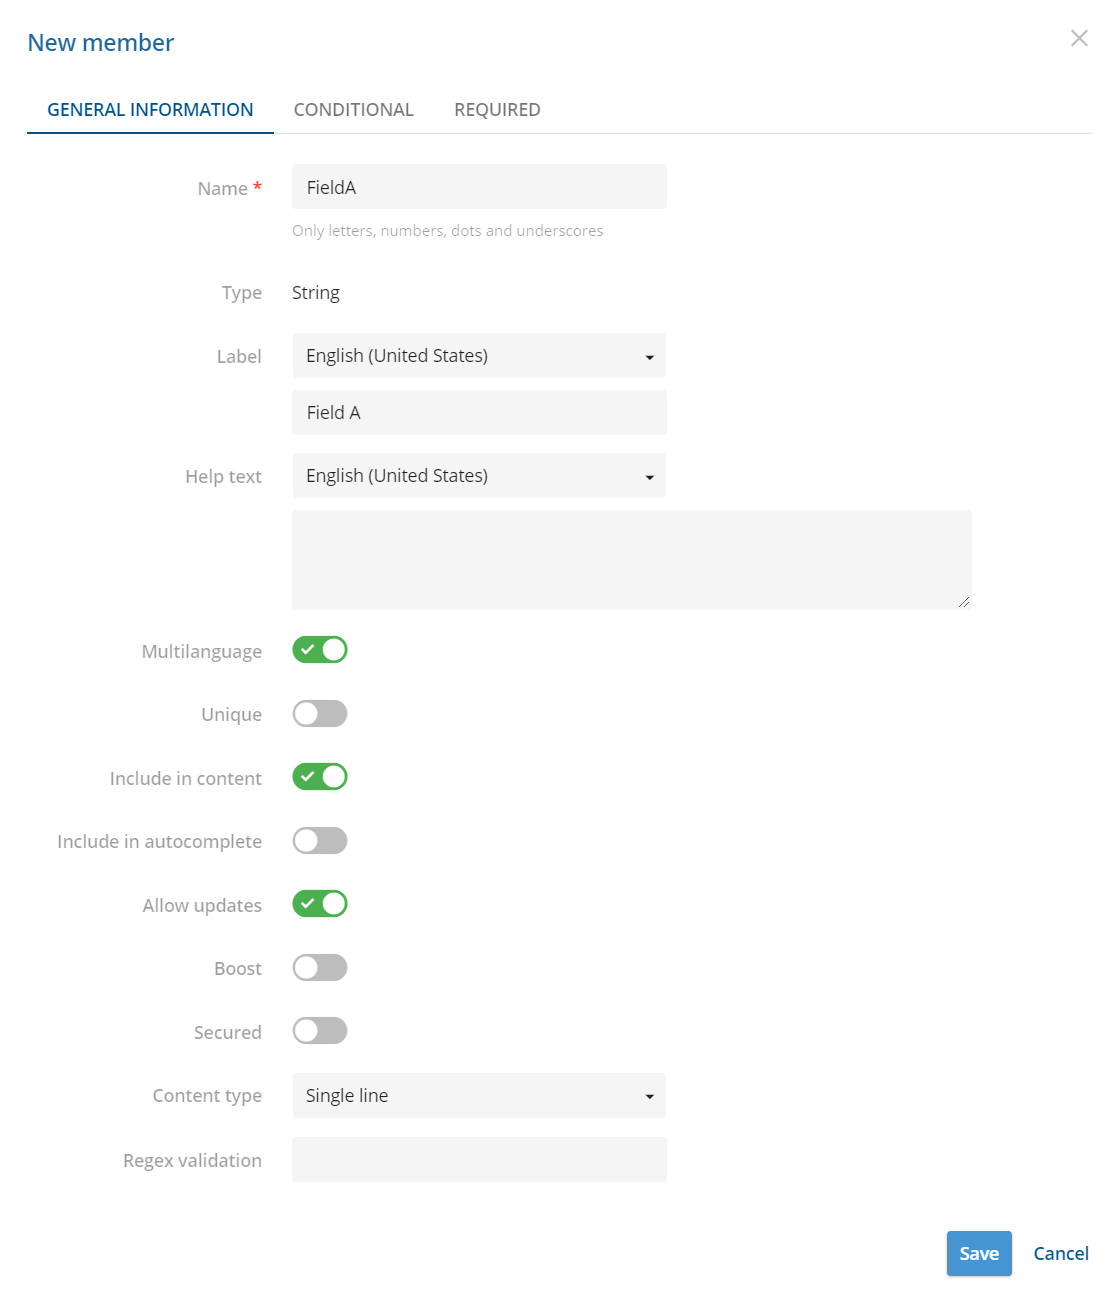Screen dimensions: 1117x1290
Task: Enable the Unique toggle
Action: [x=320, y=714]
